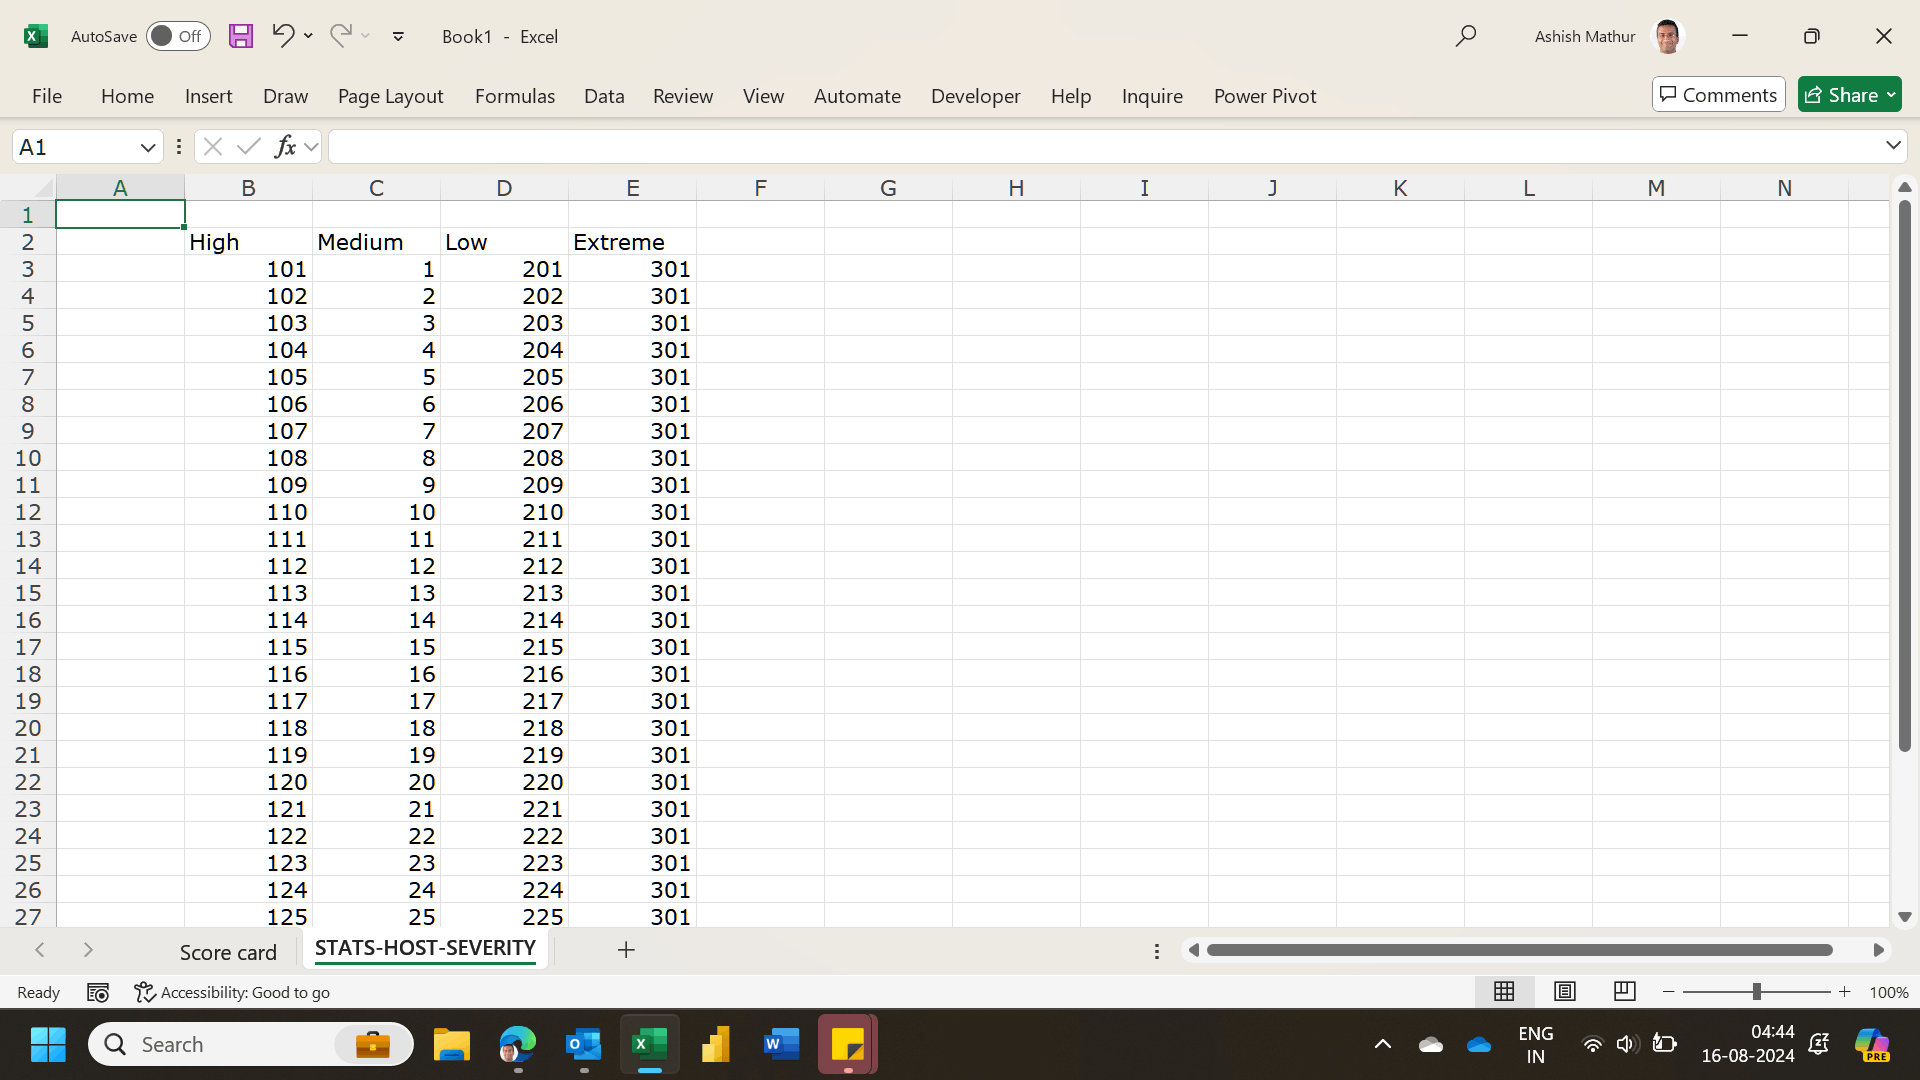Expand the Name Box dropdown arrow

click(x=148, y=147)
